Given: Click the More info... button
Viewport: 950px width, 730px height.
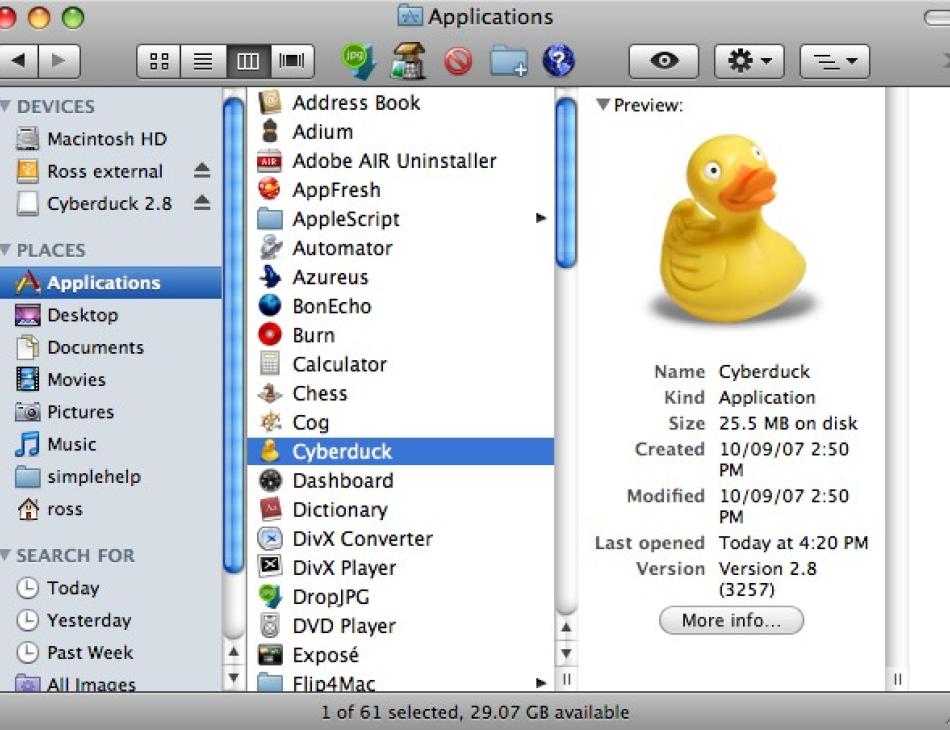Looking at the screenshot, I should (x=731, y=620).
